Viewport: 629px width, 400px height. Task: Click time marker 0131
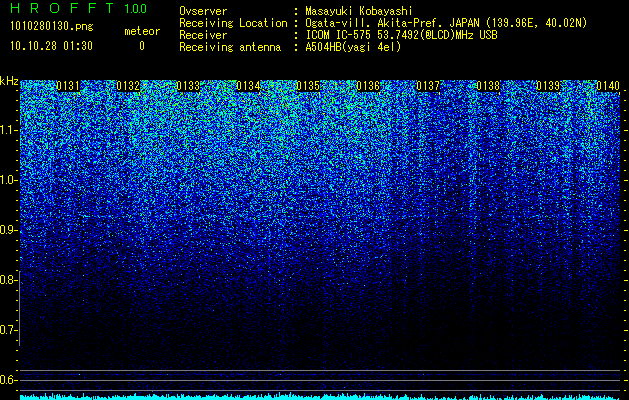(68, 86)
